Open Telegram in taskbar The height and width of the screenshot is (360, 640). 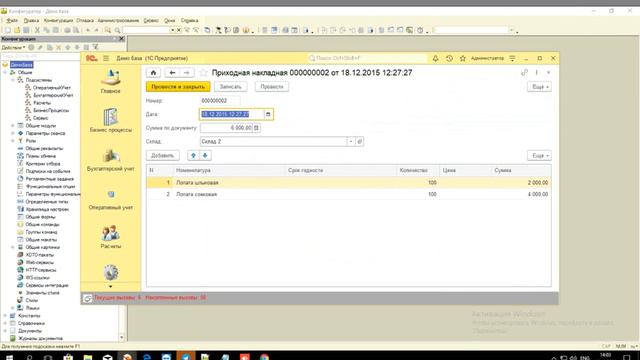point(185,357)
